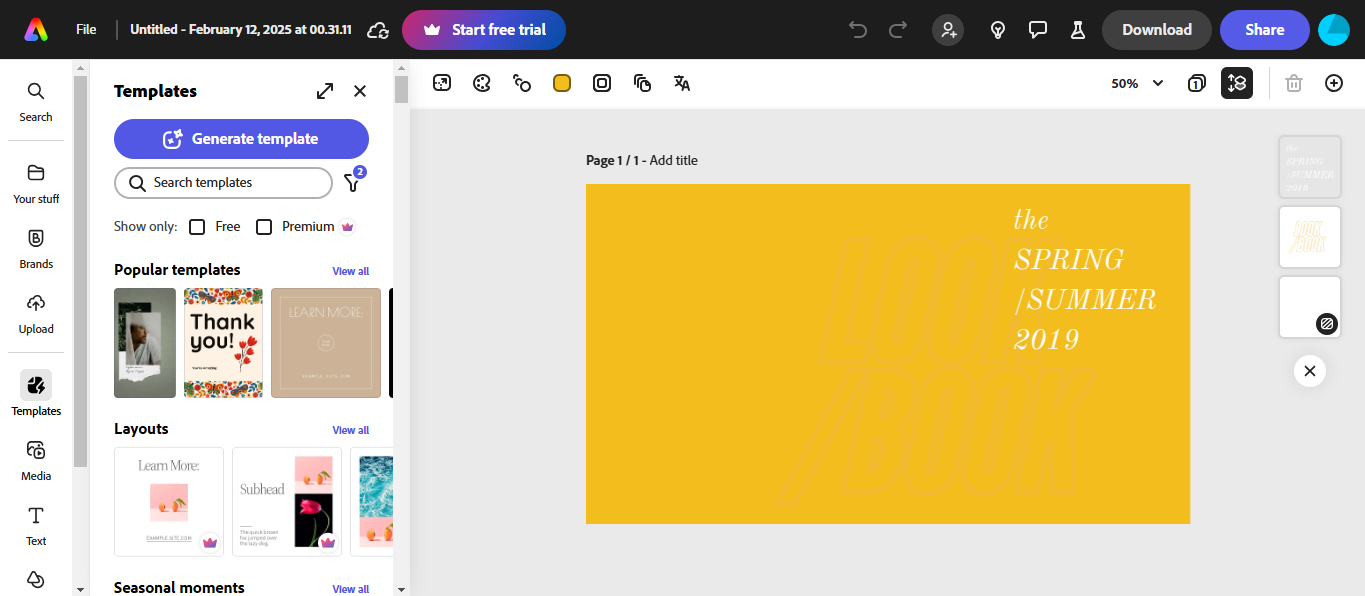The width and height of the screenshot is (1365, 596).
Task: Open the comments icon
Action: point(1038,30)
